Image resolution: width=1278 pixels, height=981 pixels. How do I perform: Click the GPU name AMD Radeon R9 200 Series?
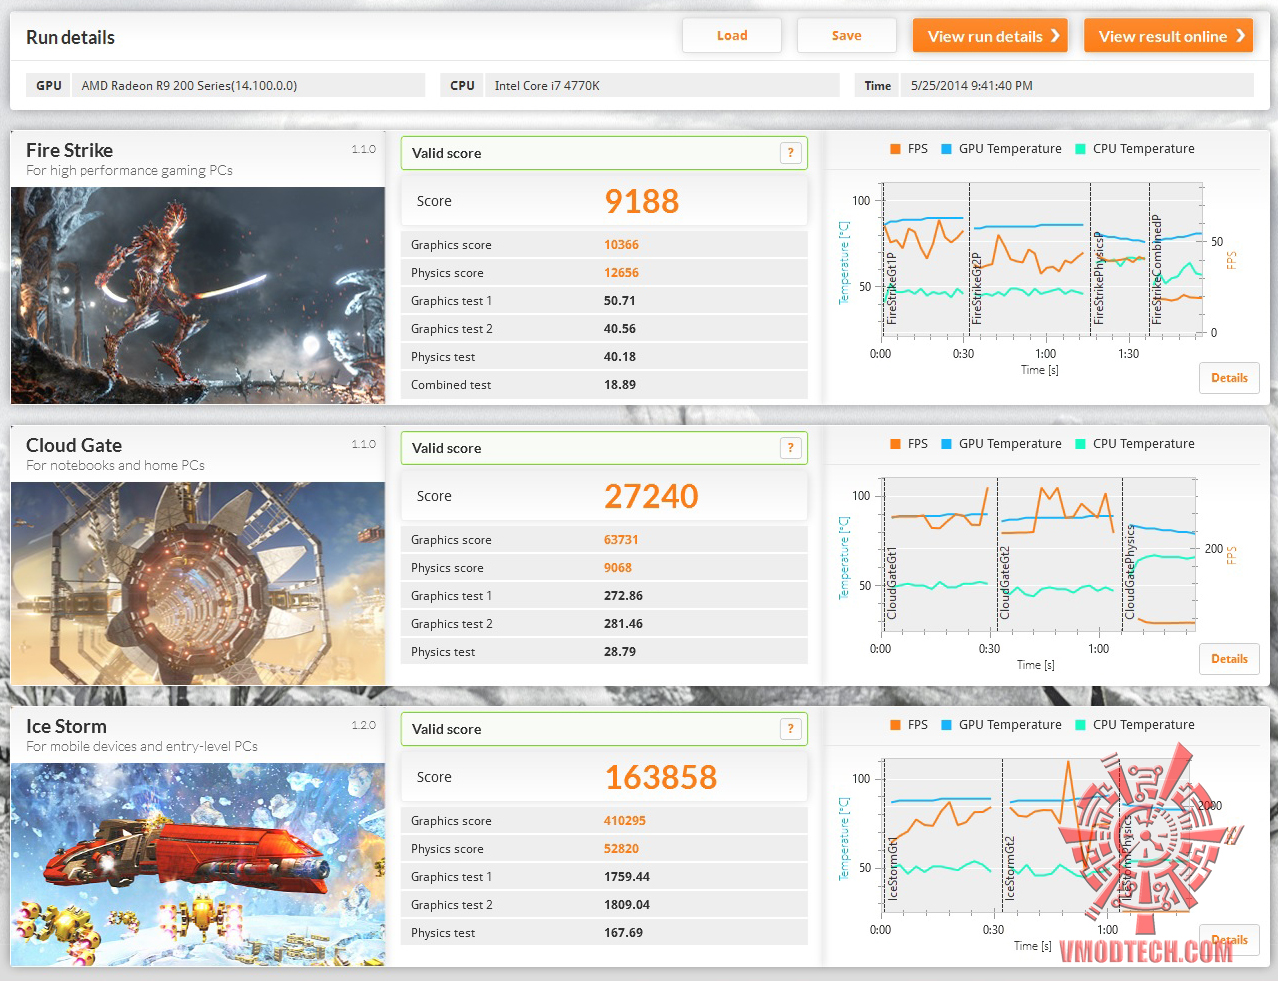pos(189,86)
